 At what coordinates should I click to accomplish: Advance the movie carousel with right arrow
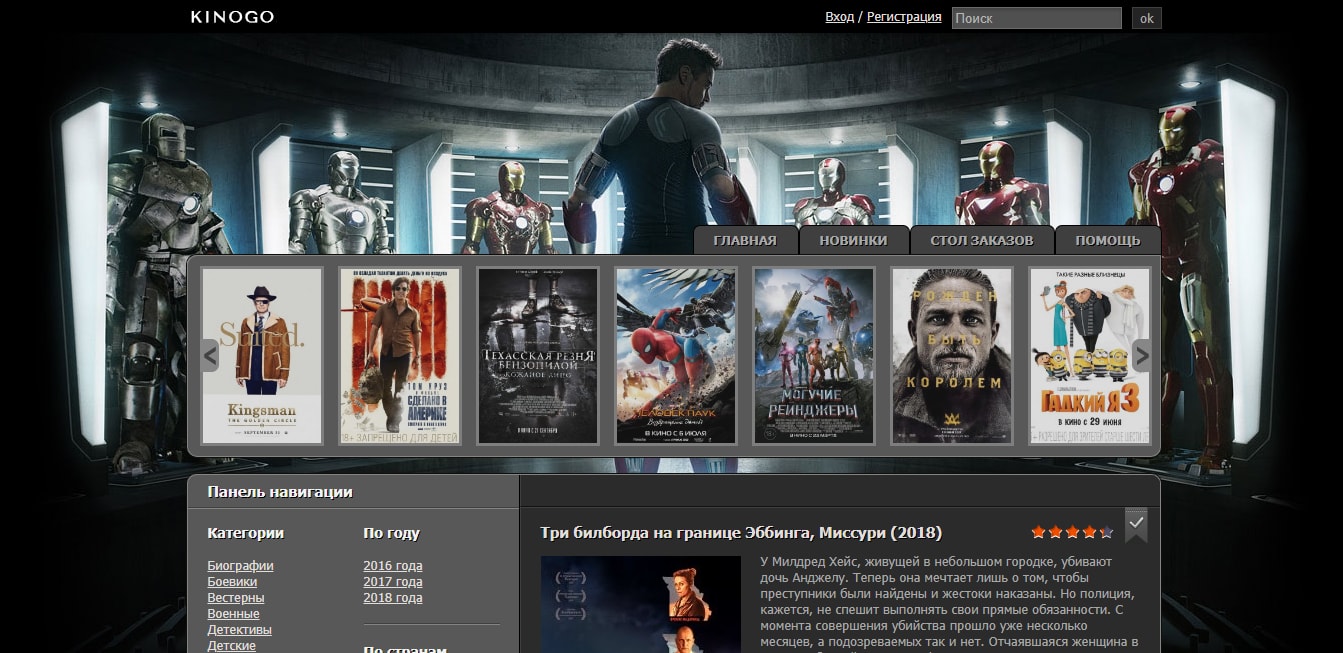point(1141,355)
